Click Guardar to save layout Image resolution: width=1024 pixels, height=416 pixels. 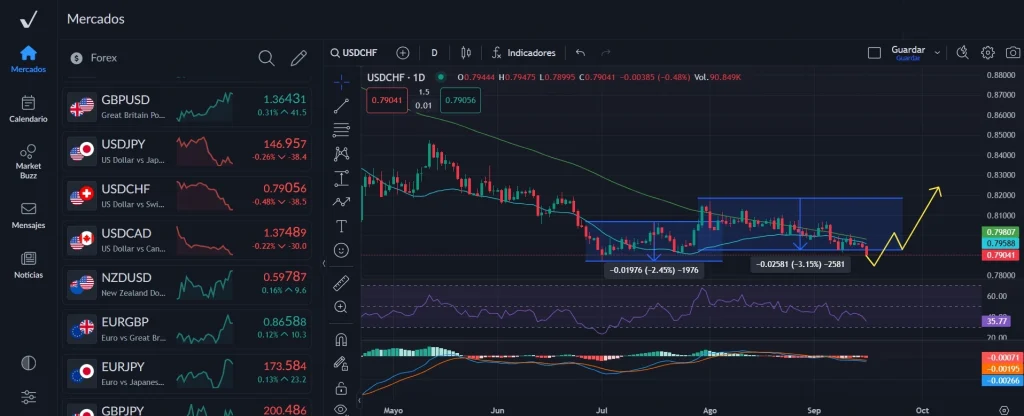pyautogui.click(x=908, y=52)
